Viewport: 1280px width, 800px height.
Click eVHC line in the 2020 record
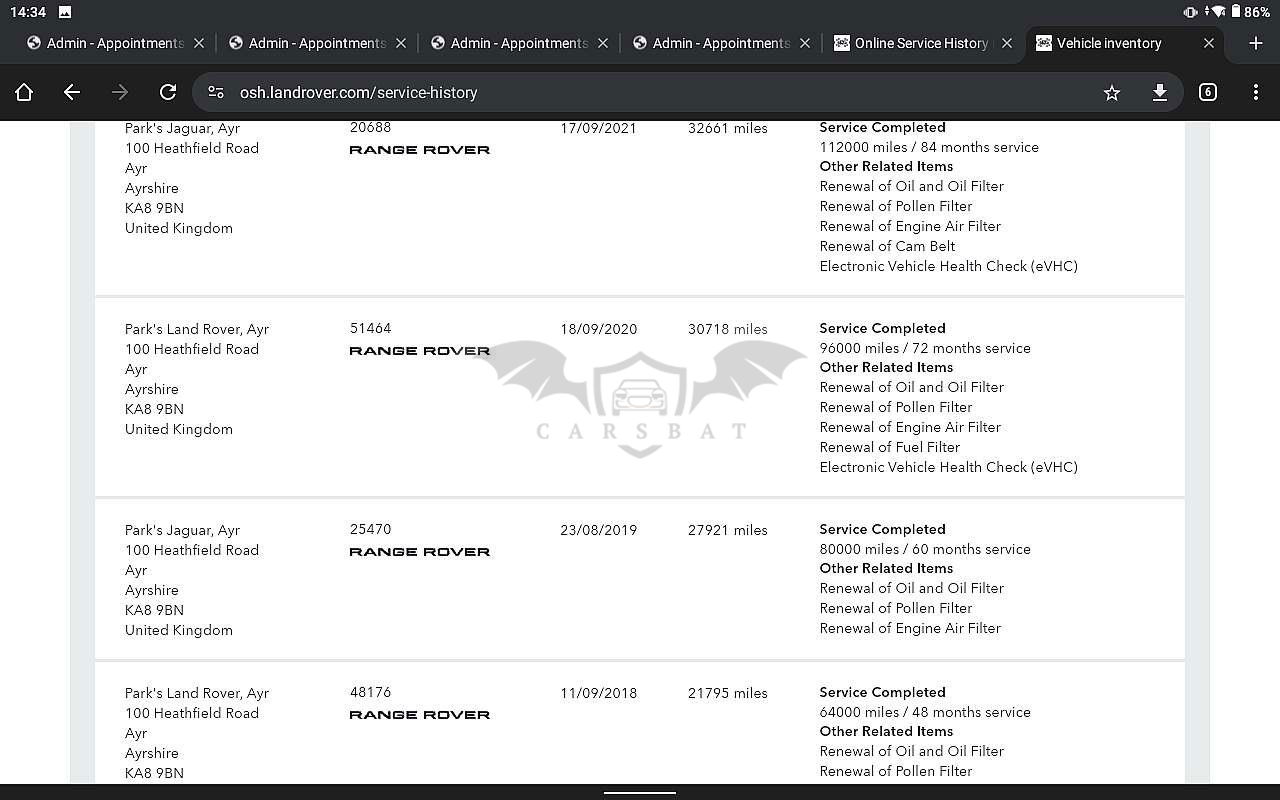tap(949, 467)
